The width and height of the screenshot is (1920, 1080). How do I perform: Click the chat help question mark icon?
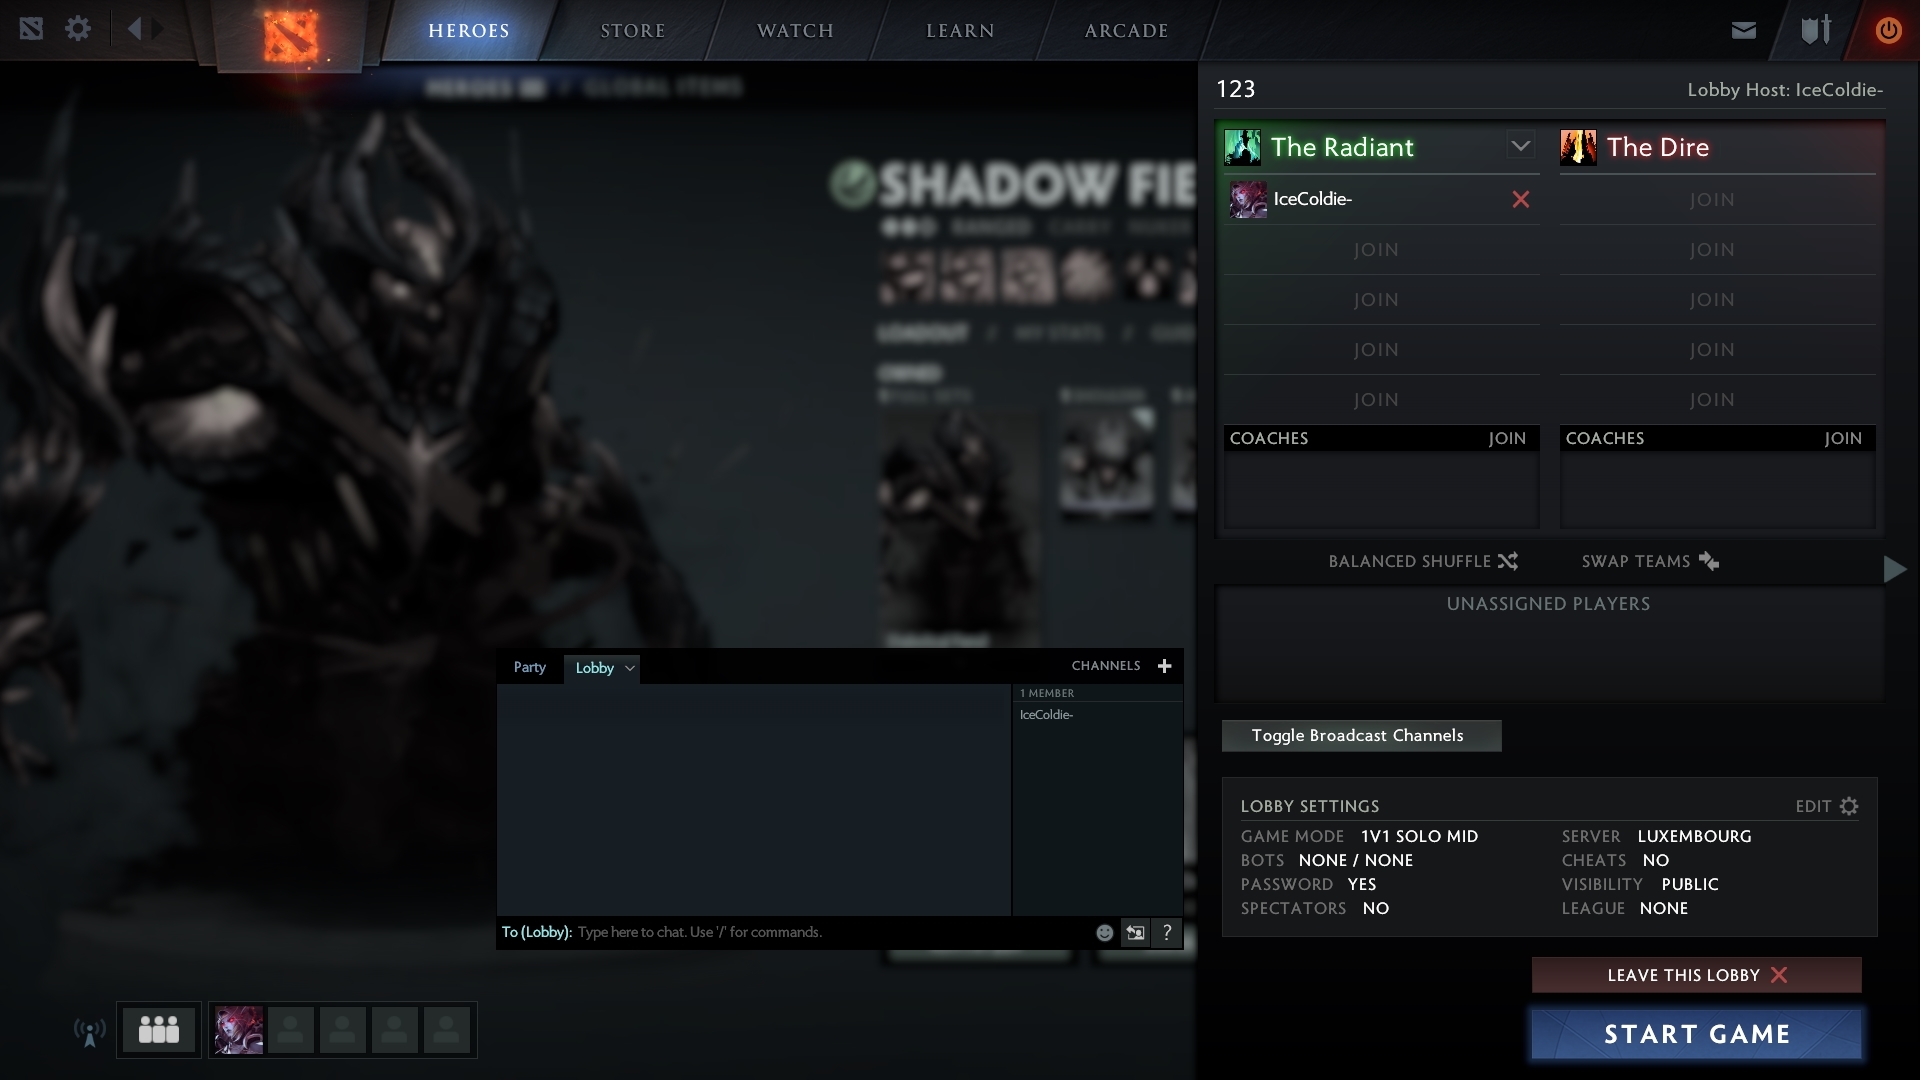point(1166,933)
